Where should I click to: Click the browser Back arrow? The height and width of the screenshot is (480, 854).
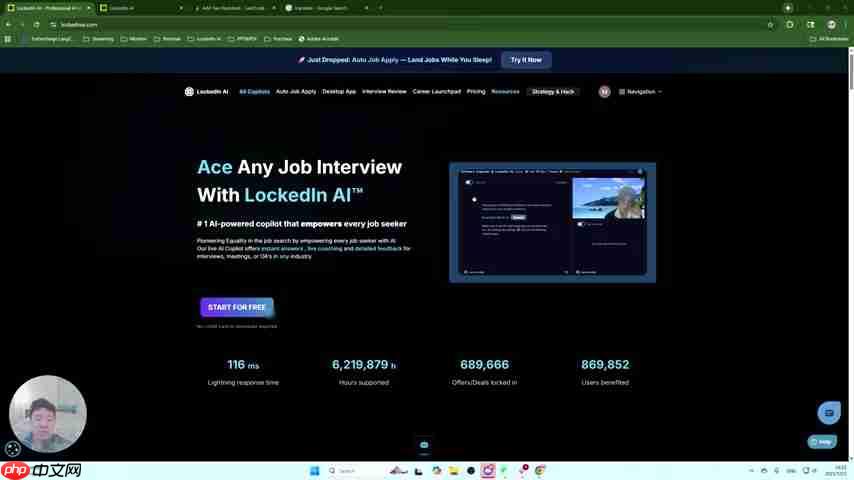pos(8,25)
